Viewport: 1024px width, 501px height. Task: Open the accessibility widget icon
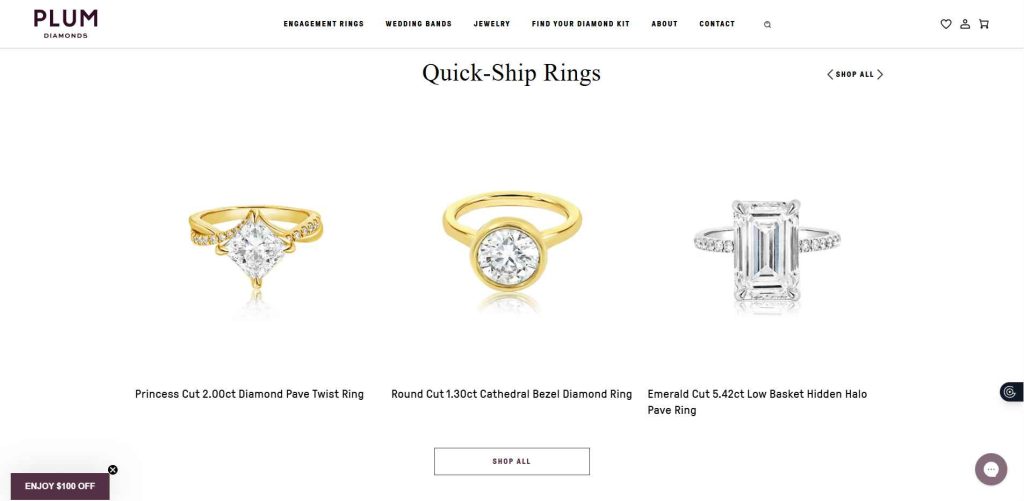1011,392
